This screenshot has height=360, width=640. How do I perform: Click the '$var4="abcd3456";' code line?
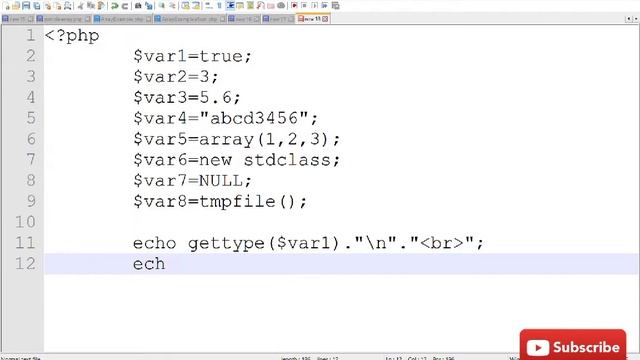(225, 118)
